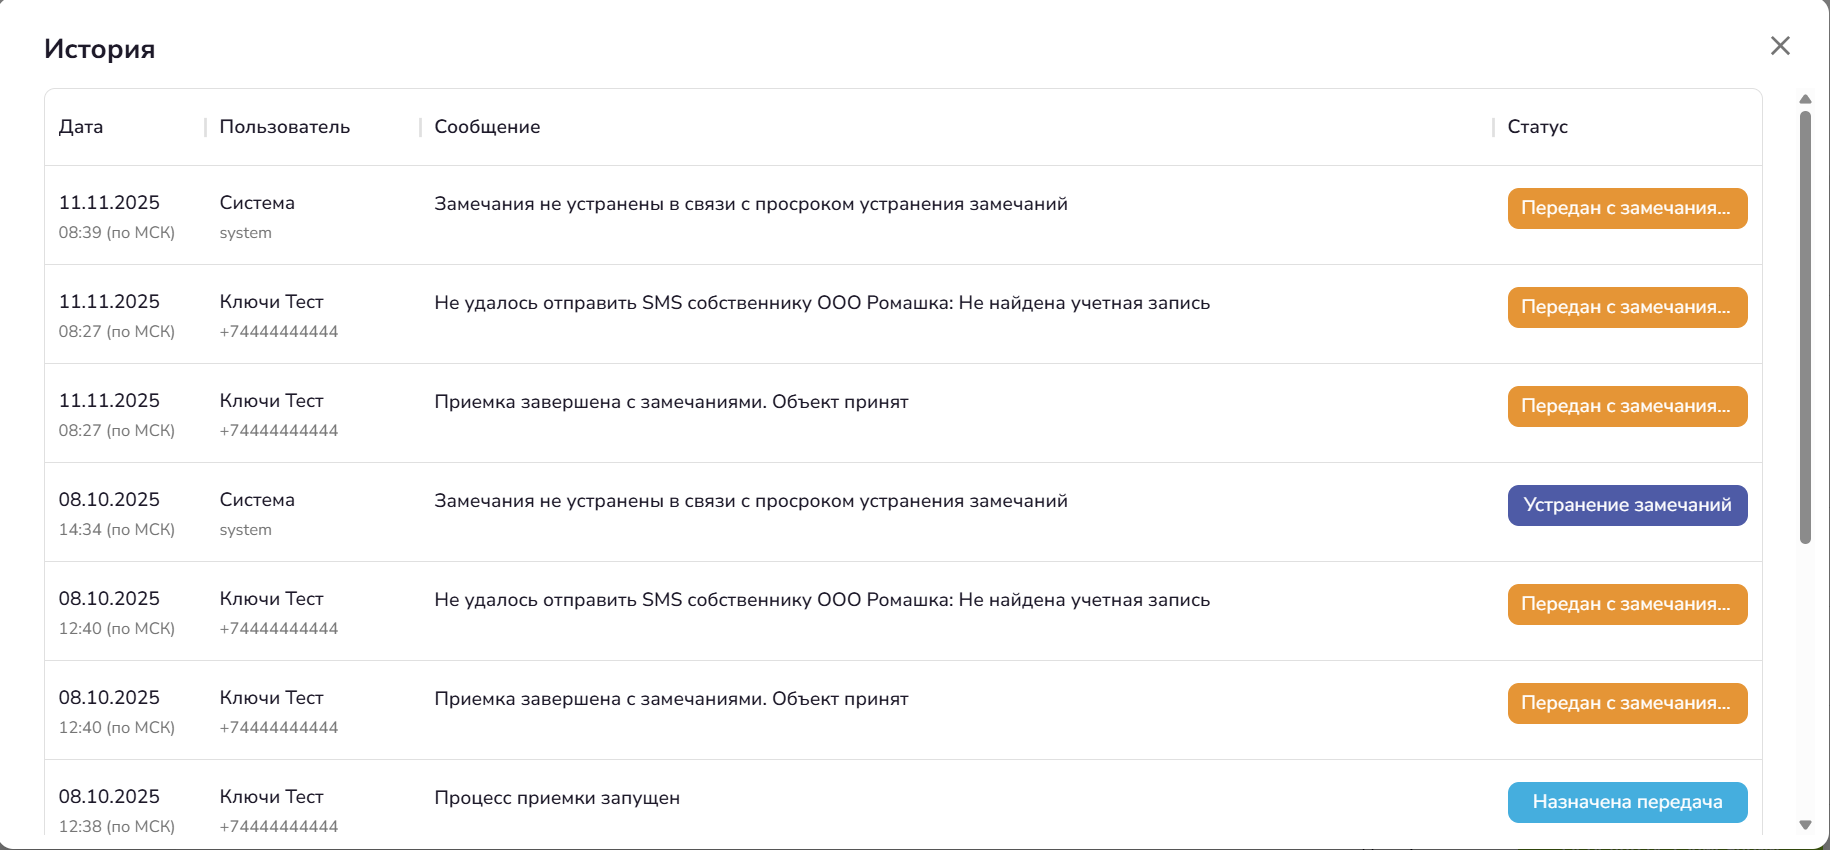Screen dimensions: 1830x850
Task: Click the history list scrollbar thumb
Action: pos(1805,330)
